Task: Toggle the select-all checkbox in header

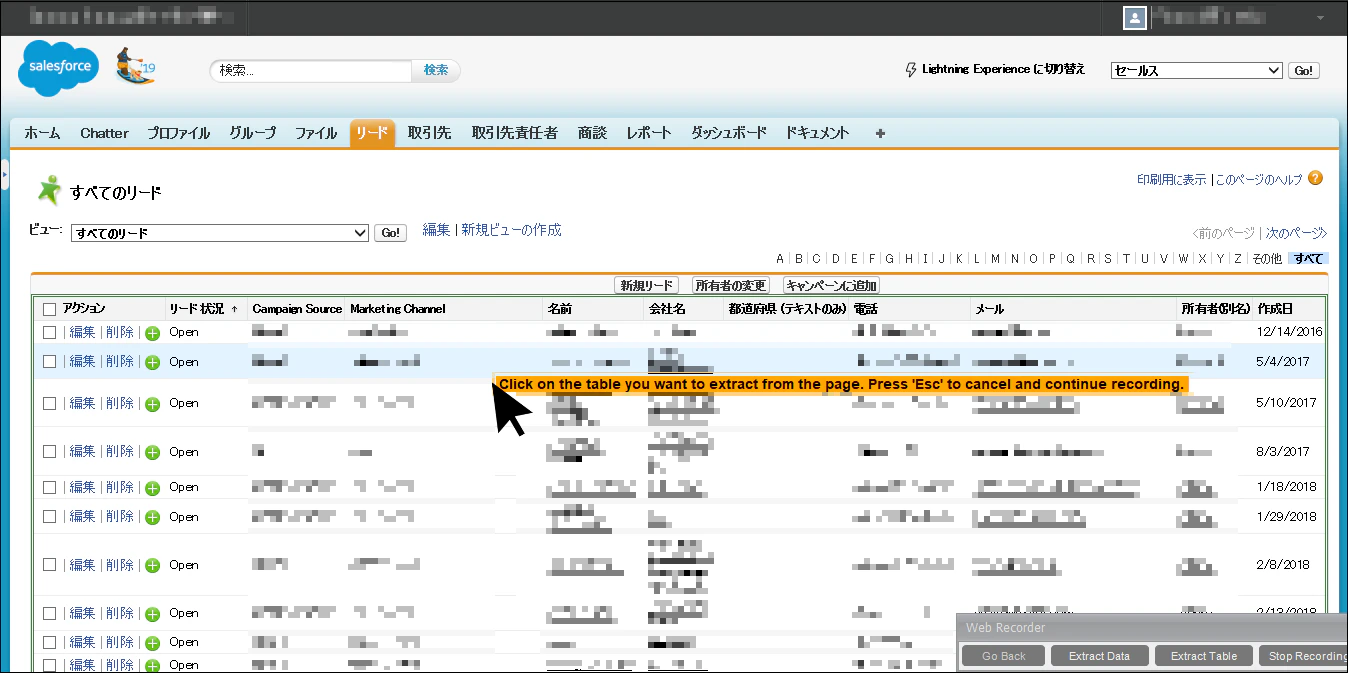Action: click(50, 310)
